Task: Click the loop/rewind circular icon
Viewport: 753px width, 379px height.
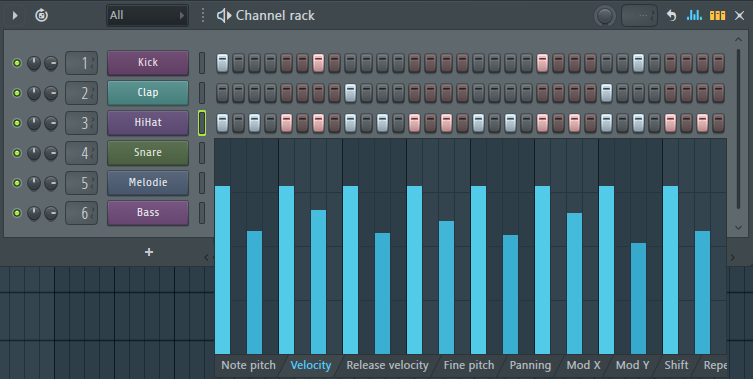Action: (x=41, y=15)
